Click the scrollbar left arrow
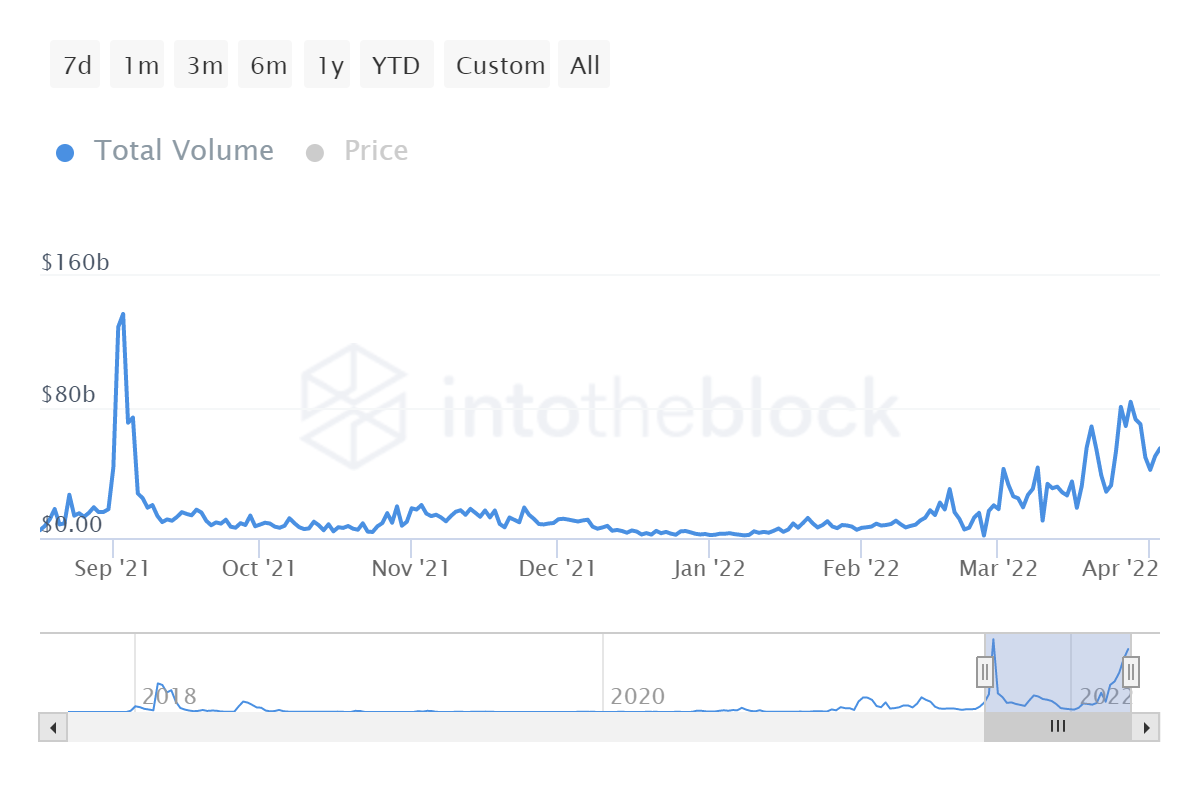Screen dimensions: 1200x800 pos(53,727)
